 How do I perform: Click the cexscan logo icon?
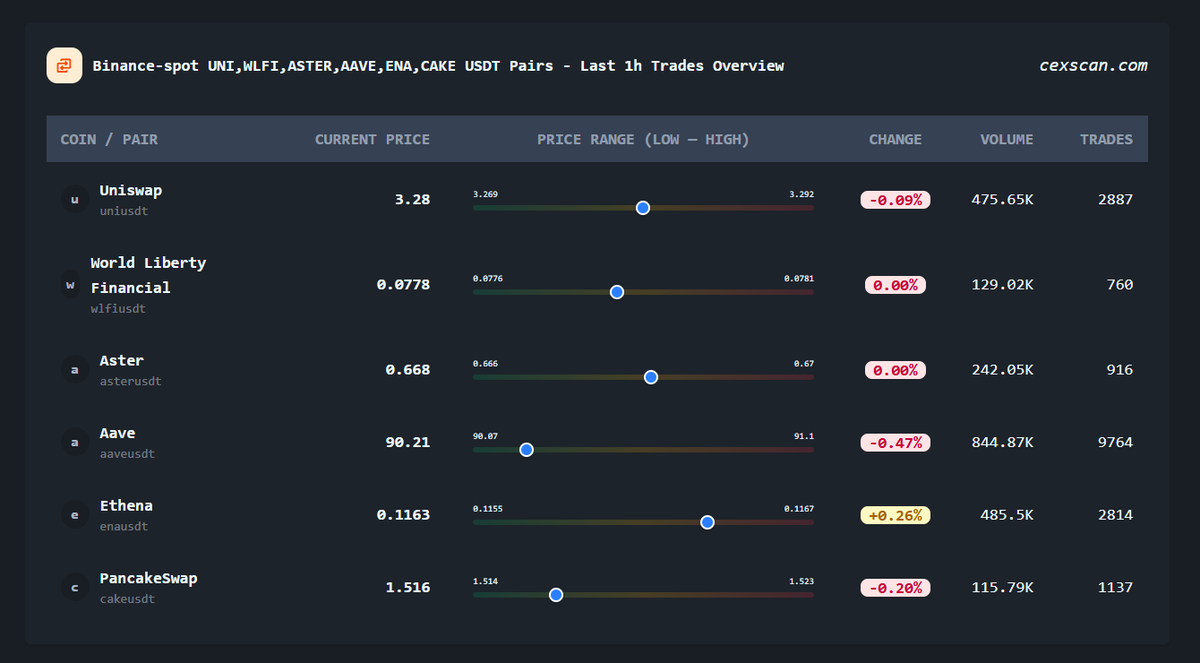[x=64, y=65]
